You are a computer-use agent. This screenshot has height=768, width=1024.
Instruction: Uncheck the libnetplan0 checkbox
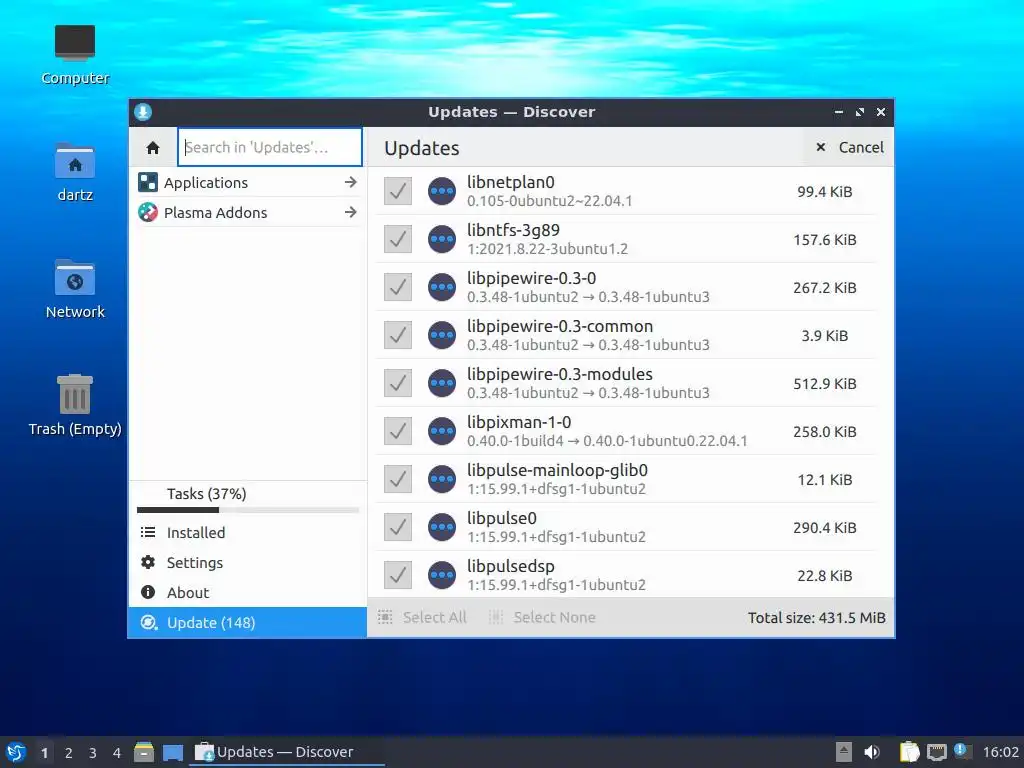(x=398, y=191)
